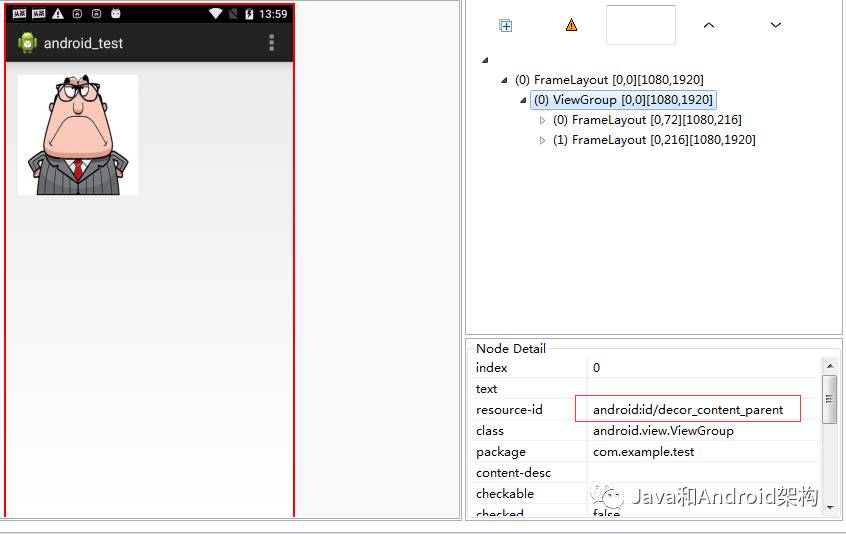Click the search input box in toolbar
The width and height of the screenshot is (846, 534).
pyautogui.click(x=641, y=25)
